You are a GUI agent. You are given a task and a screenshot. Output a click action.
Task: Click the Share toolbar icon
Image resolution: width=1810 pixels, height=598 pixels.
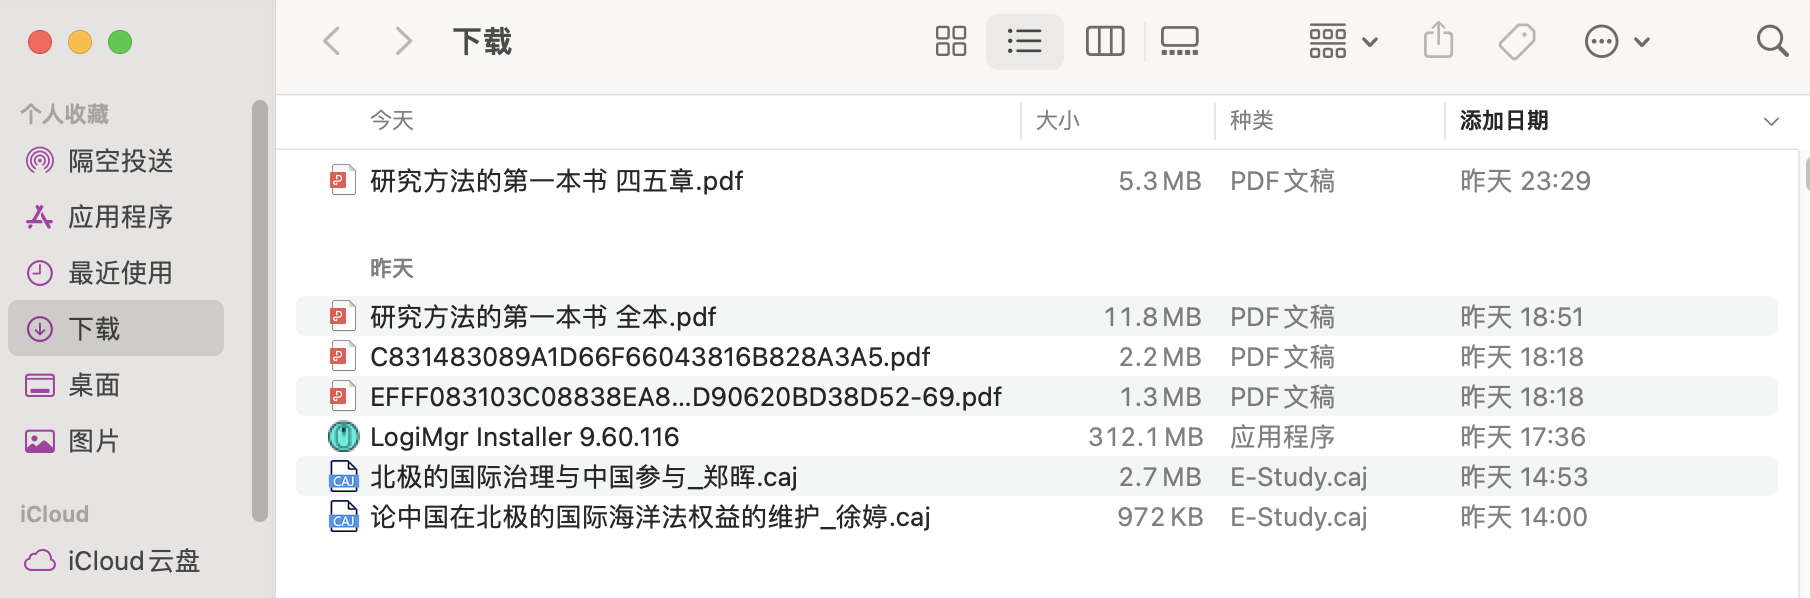(x=1438, y=42)
